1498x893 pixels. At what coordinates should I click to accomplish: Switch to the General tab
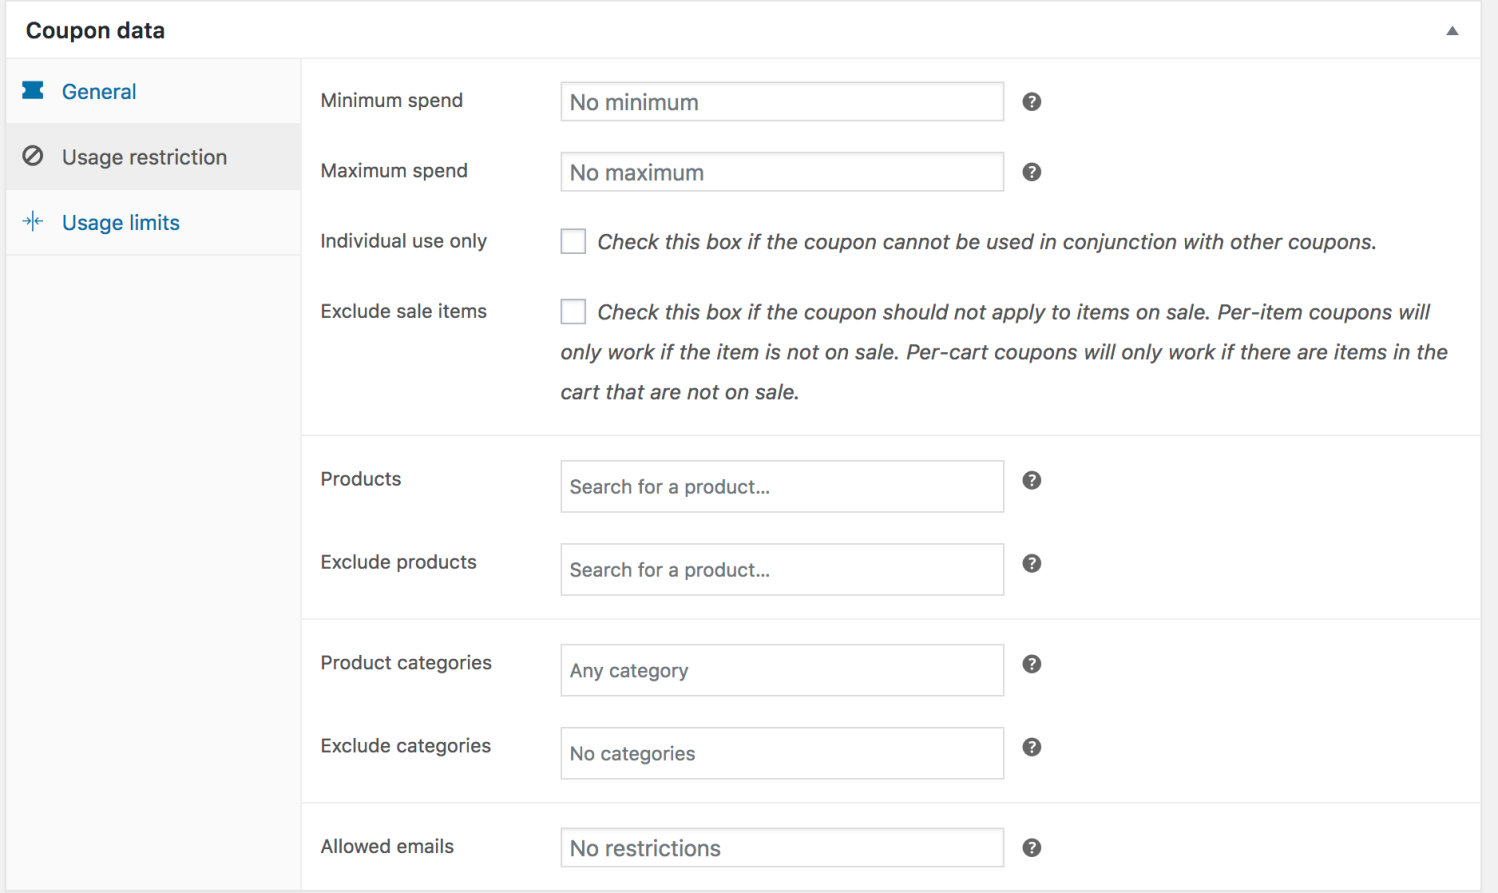point(99,91)
